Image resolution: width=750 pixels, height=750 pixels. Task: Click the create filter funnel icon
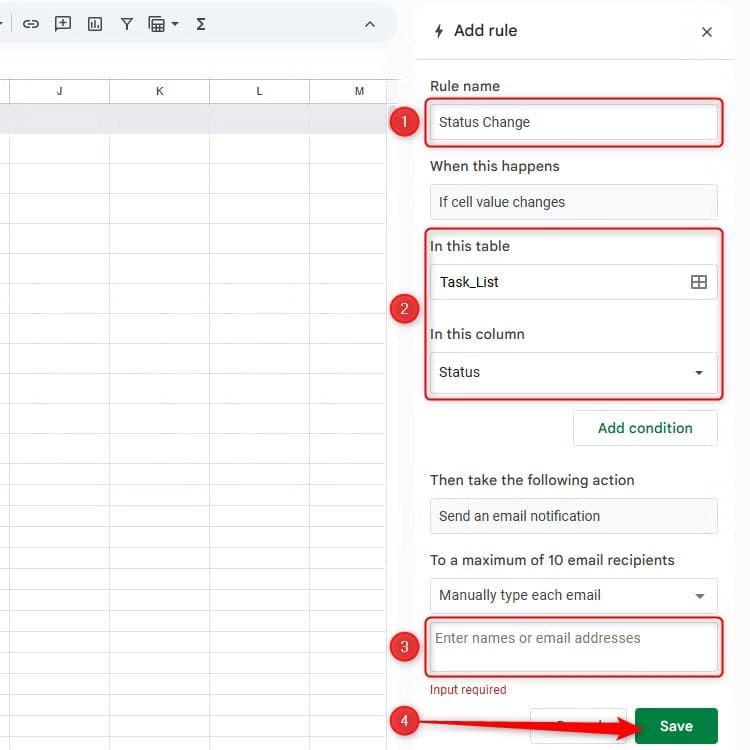point(127,24)
